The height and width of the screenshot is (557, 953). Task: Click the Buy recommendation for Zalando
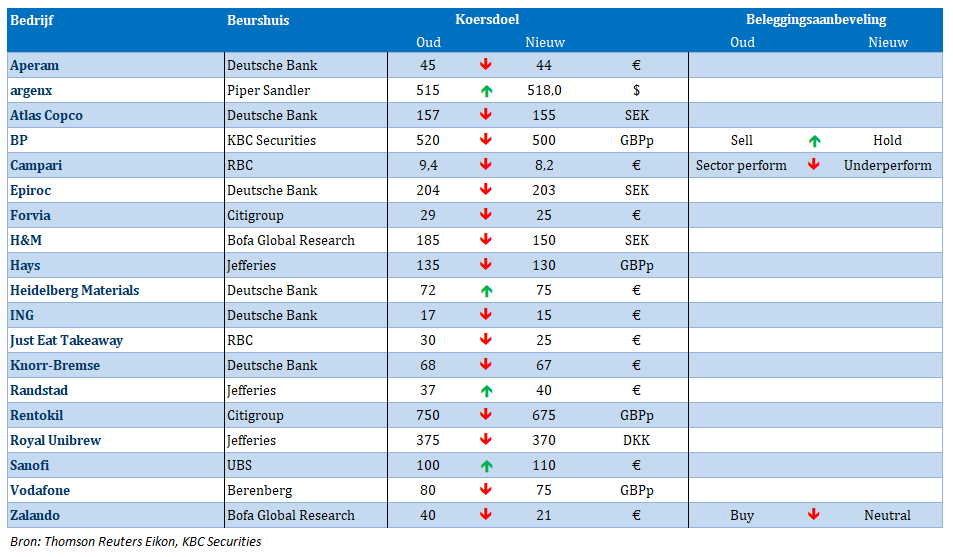[741, 516]
